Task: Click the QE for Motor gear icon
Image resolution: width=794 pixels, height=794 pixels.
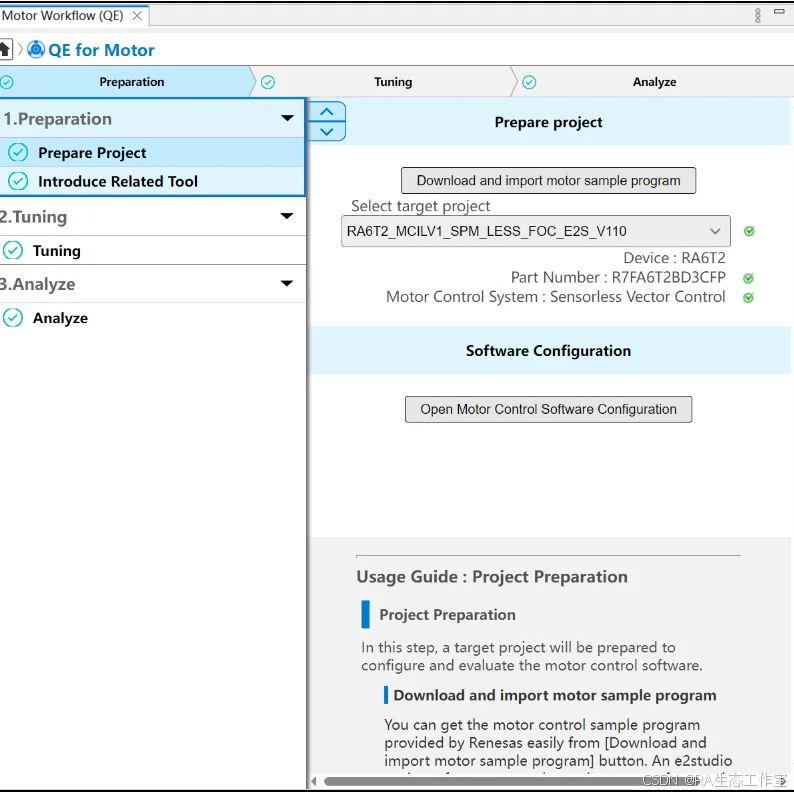Action: click(x=35, y=50)
